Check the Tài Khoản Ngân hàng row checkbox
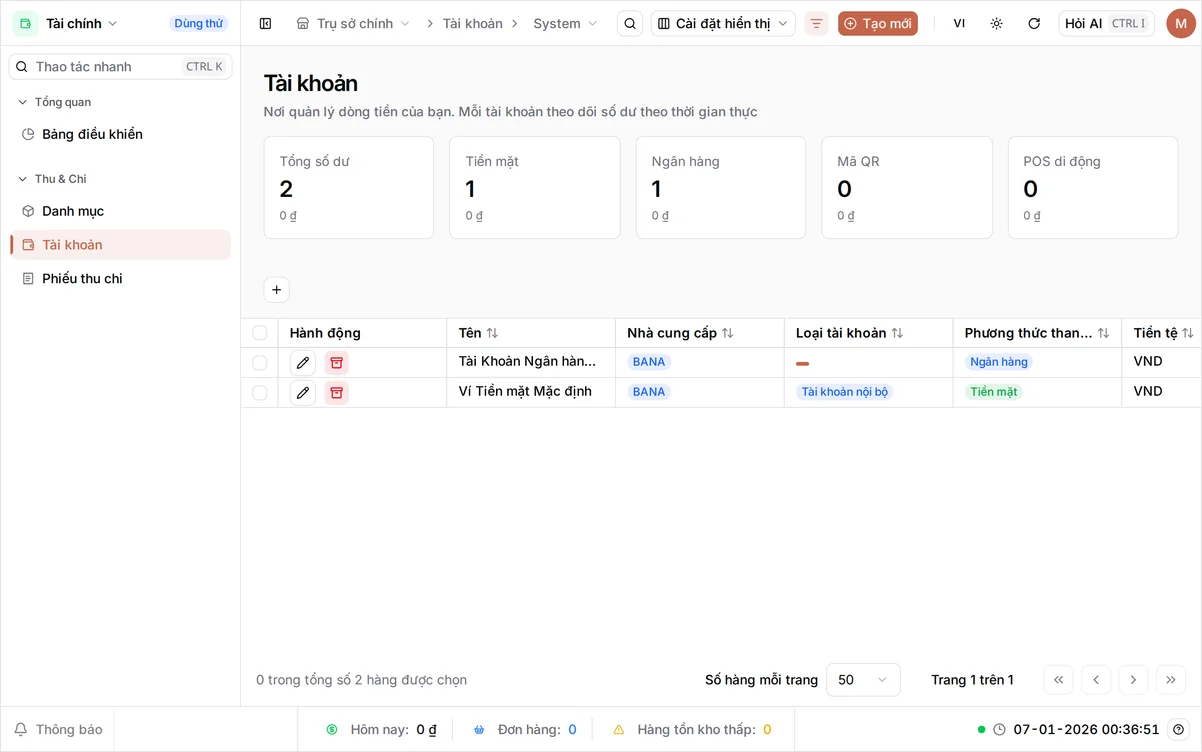The image size is (1202, 752). (x=260, y=363)
